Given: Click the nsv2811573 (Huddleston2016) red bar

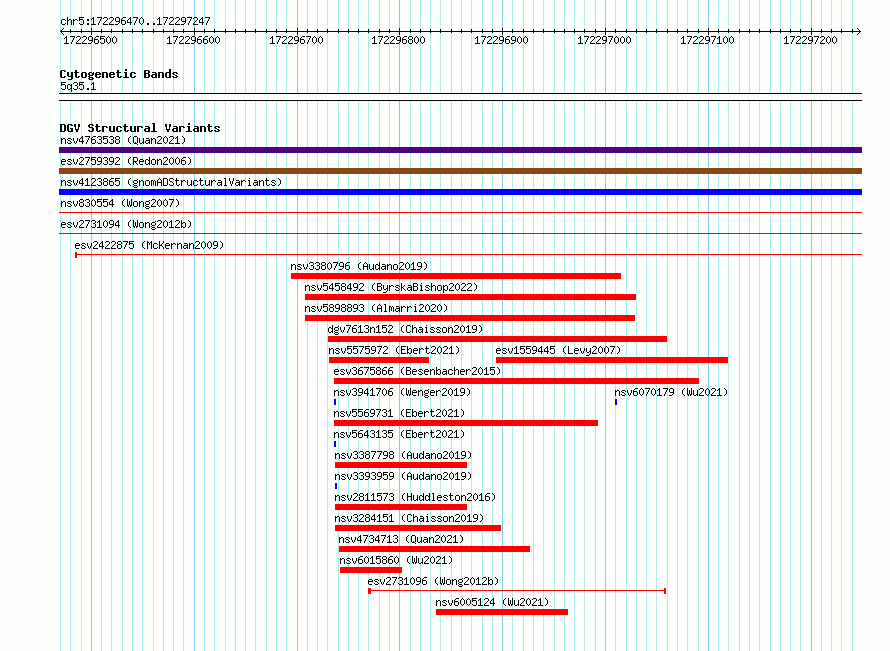Looking at the screenshot, I should (401, 507).
